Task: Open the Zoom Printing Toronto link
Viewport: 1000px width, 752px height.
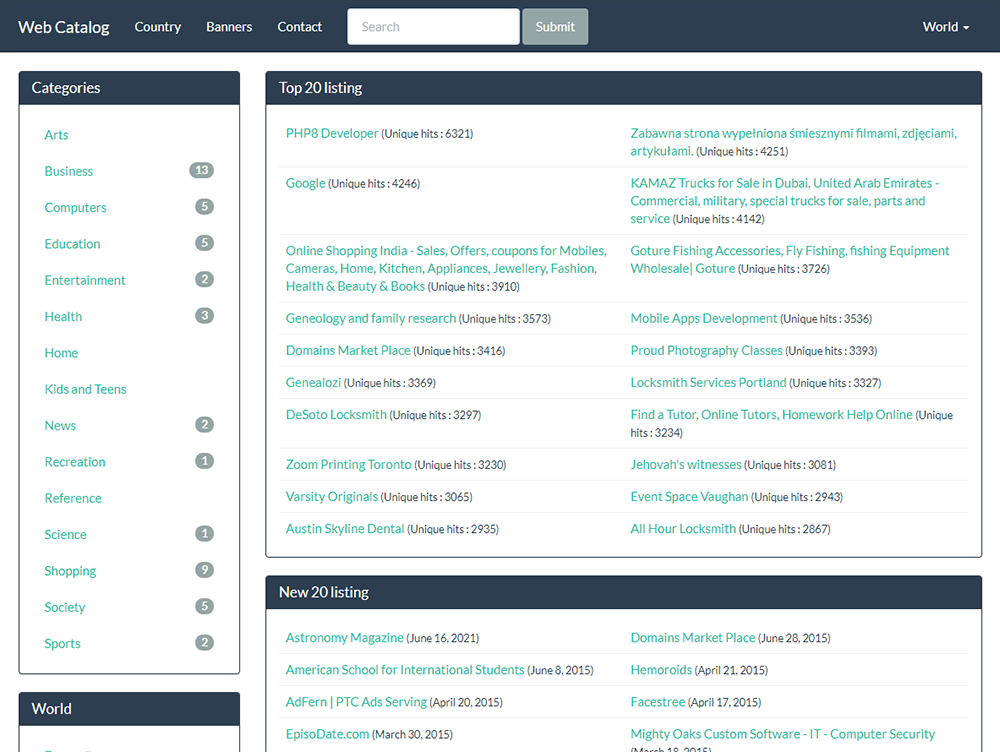Action: [x=350, y=464]
